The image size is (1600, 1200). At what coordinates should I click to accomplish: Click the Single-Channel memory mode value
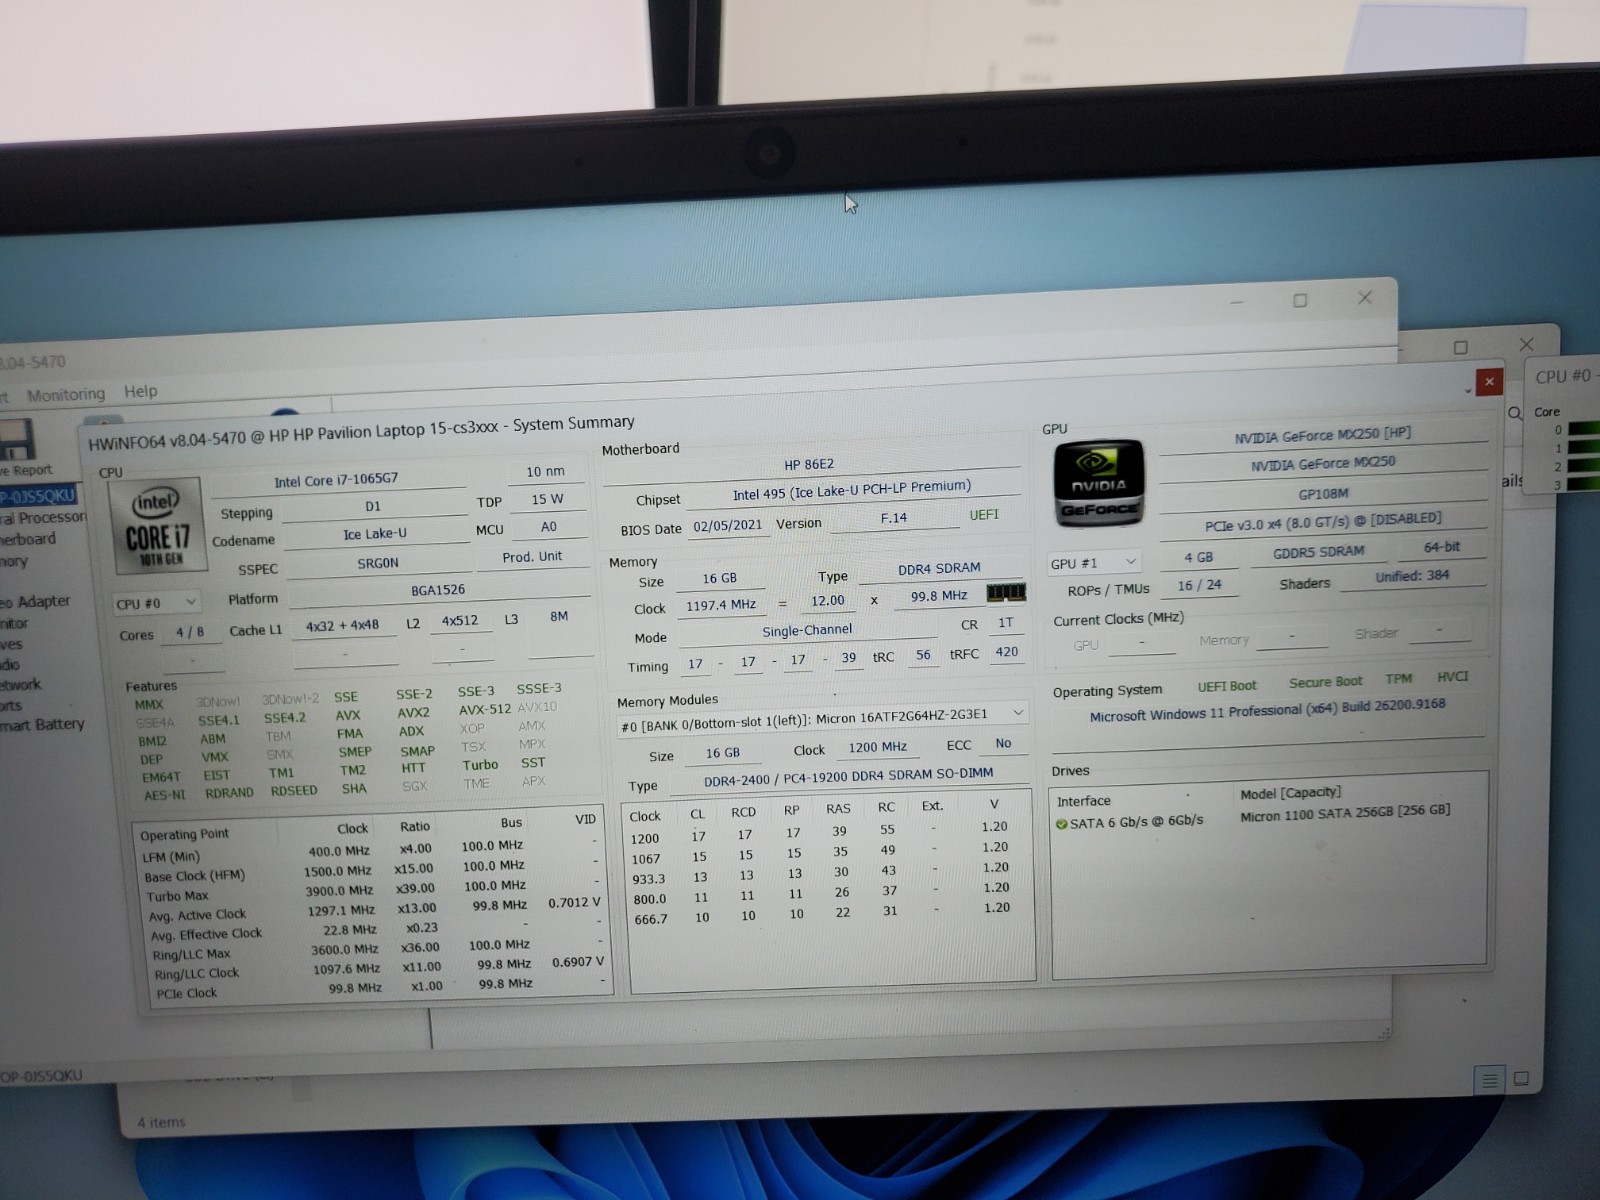(807, 631)
